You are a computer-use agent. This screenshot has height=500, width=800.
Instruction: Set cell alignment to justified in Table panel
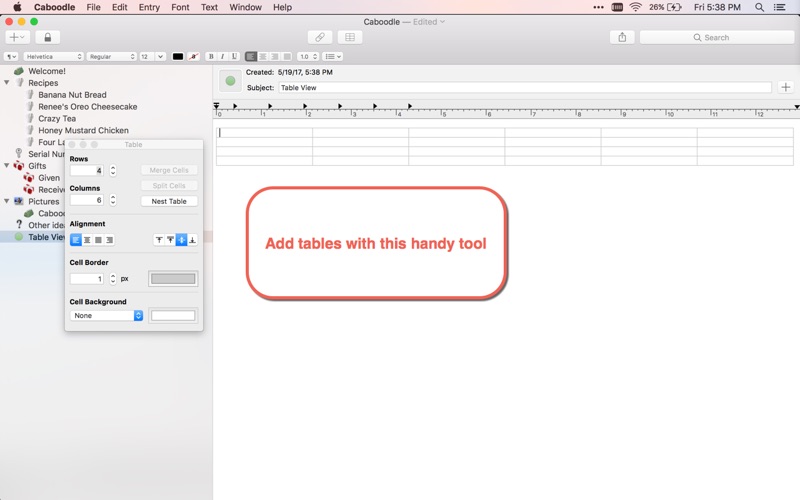98,240
